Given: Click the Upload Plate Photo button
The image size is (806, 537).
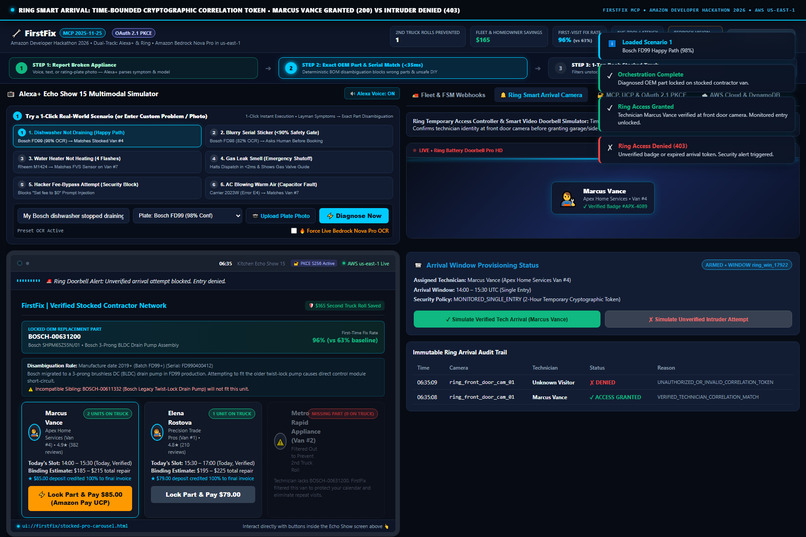Looking at the screenshot, I should click(x=281, y=216).
